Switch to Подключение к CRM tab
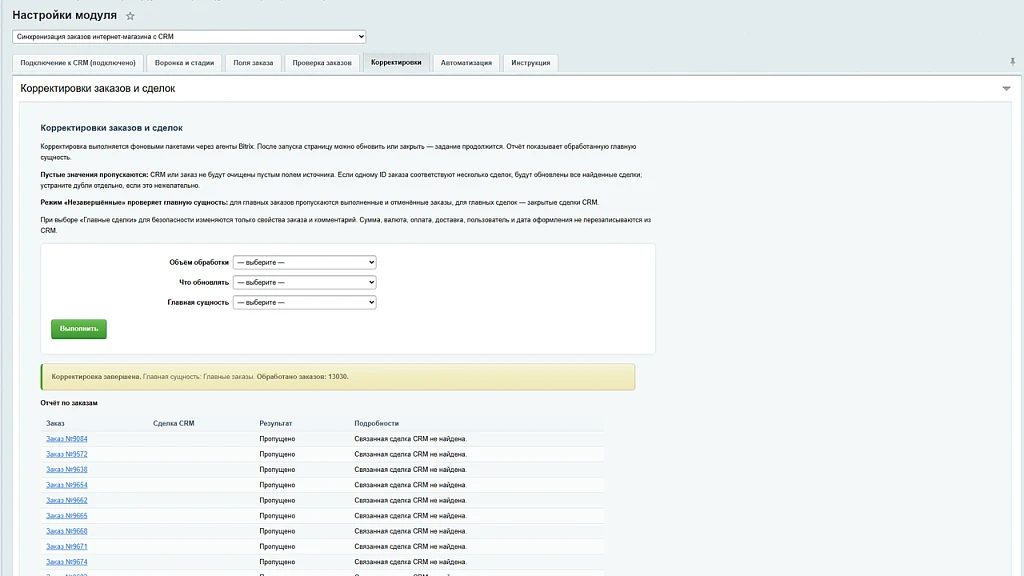1024x576 pixels. tap(78, 63)
